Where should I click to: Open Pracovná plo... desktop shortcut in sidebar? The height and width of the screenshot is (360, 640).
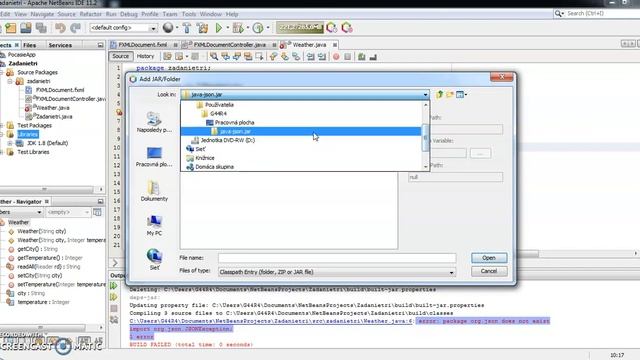click(154, 157)
